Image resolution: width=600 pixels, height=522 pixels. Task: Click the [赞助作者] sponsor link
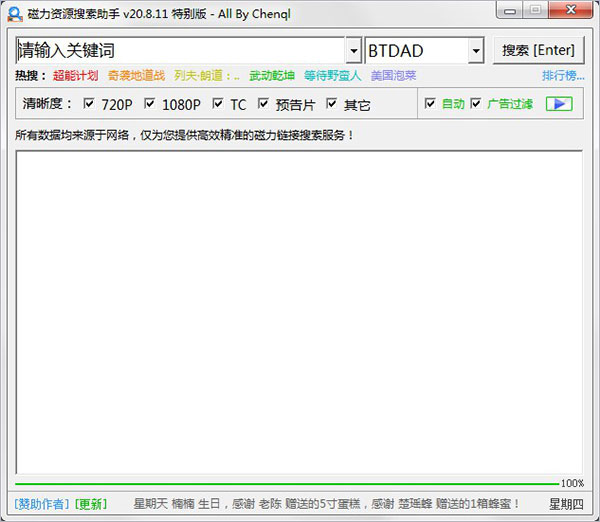pos(42,504)
